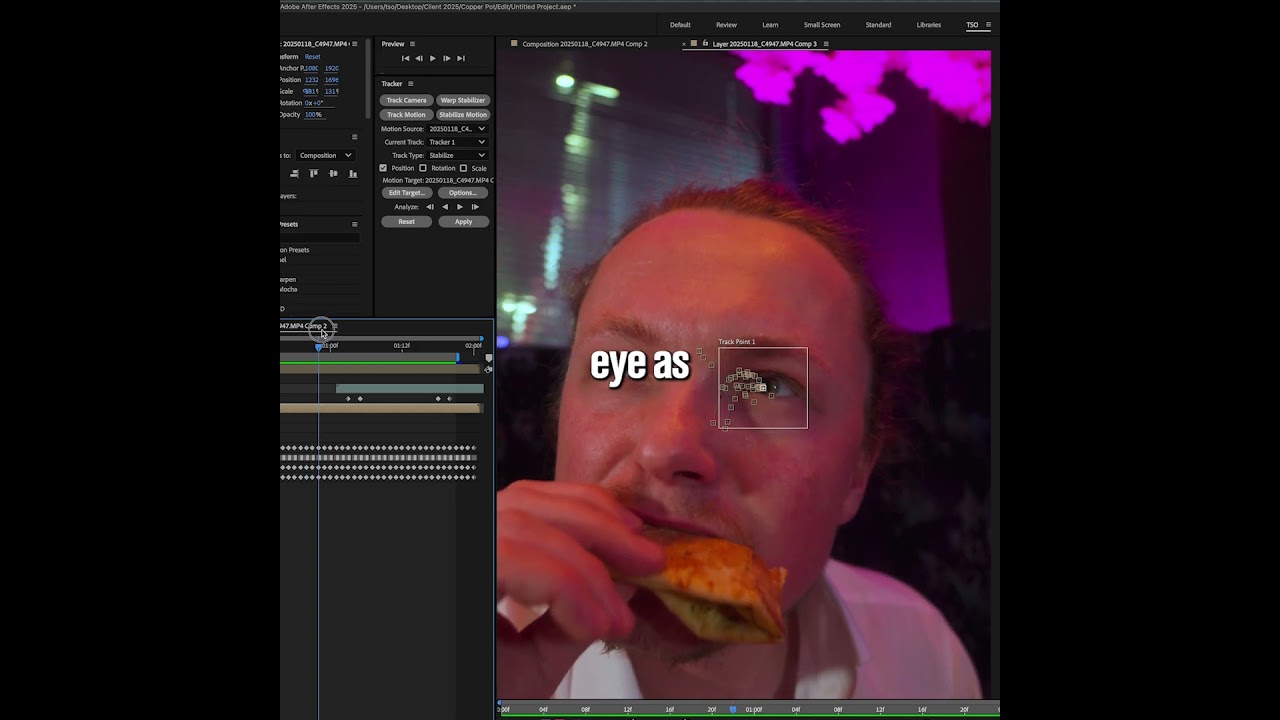Image resolution: width=1280 pixels, height=720 pixels.
Task: Play the preview in Preview panel
Action: point(432,59)
